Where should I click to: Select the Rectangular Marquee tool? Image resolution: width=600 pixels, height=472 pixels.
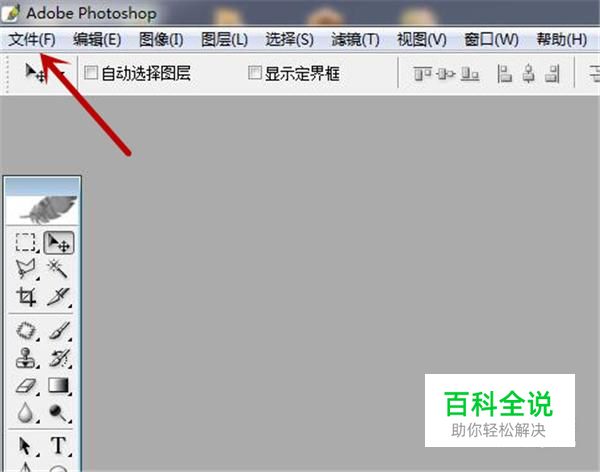point(26,243)
